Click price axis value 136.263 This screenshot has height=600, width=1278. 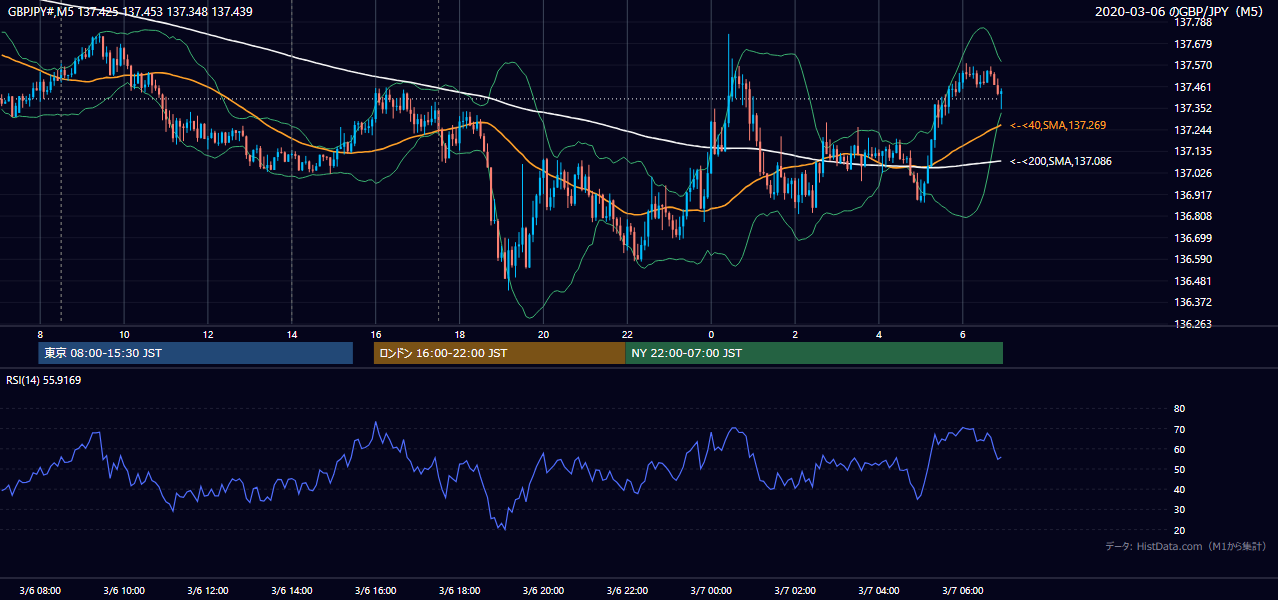pyautogui.click(x=1193, y=324)
